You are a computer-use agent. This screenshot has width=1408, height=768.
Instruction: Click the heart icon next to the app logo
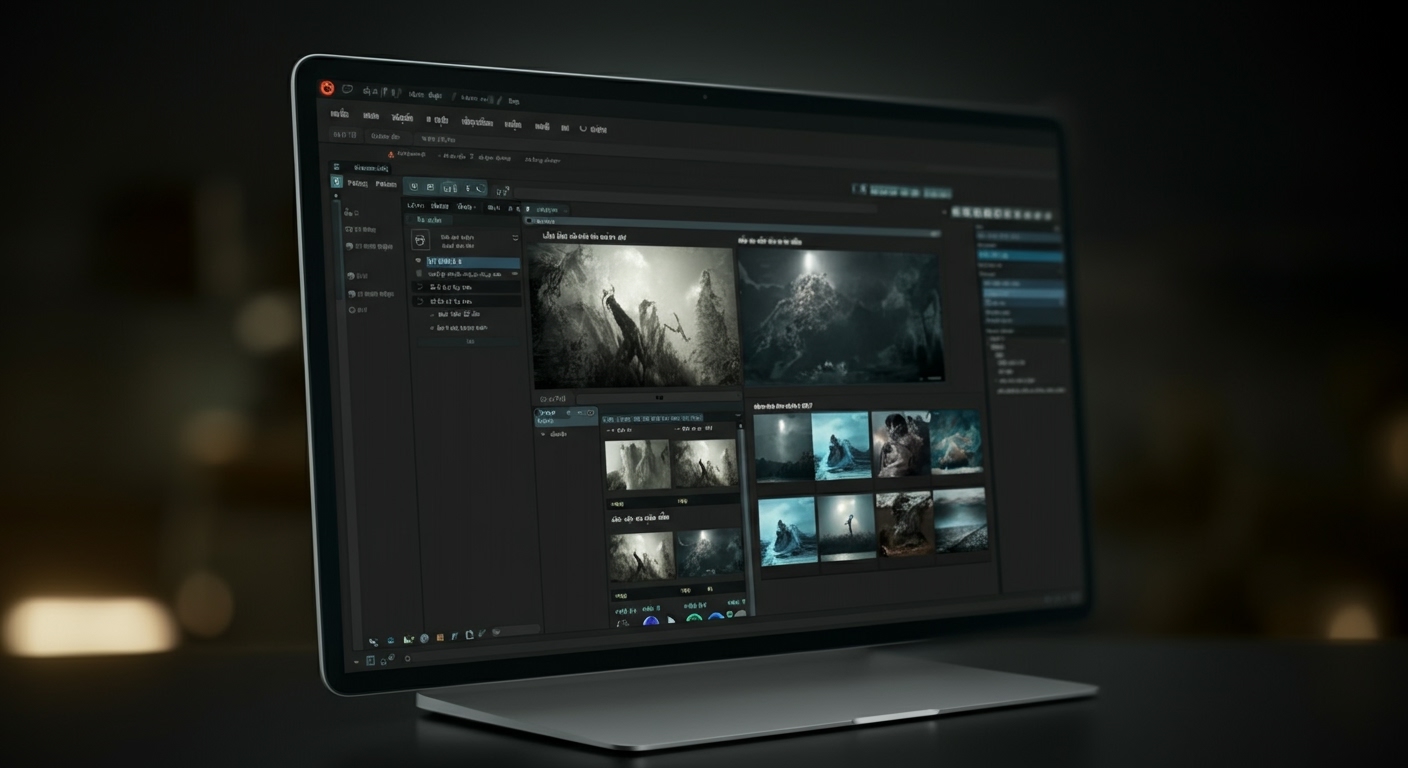click(348, 90)
